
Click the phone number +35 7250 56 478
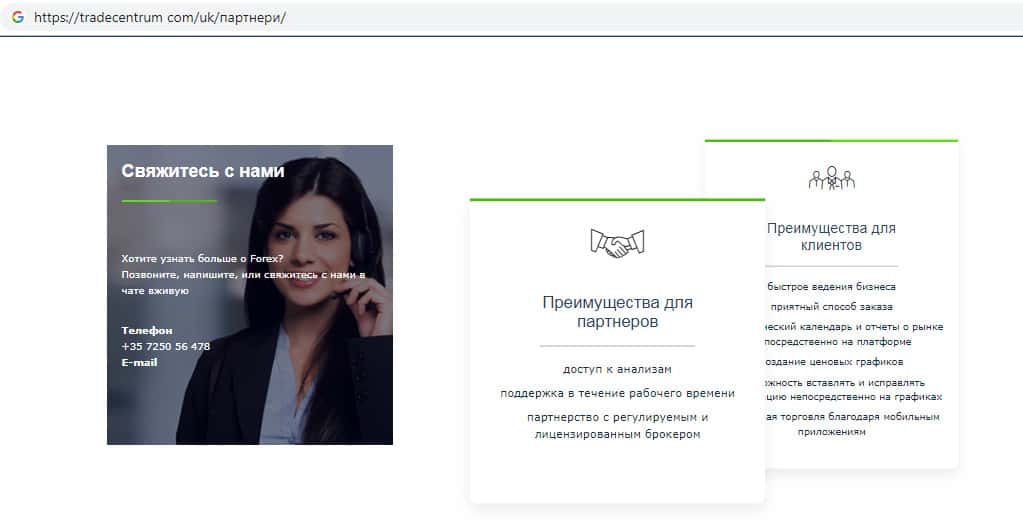coord(166,347)
